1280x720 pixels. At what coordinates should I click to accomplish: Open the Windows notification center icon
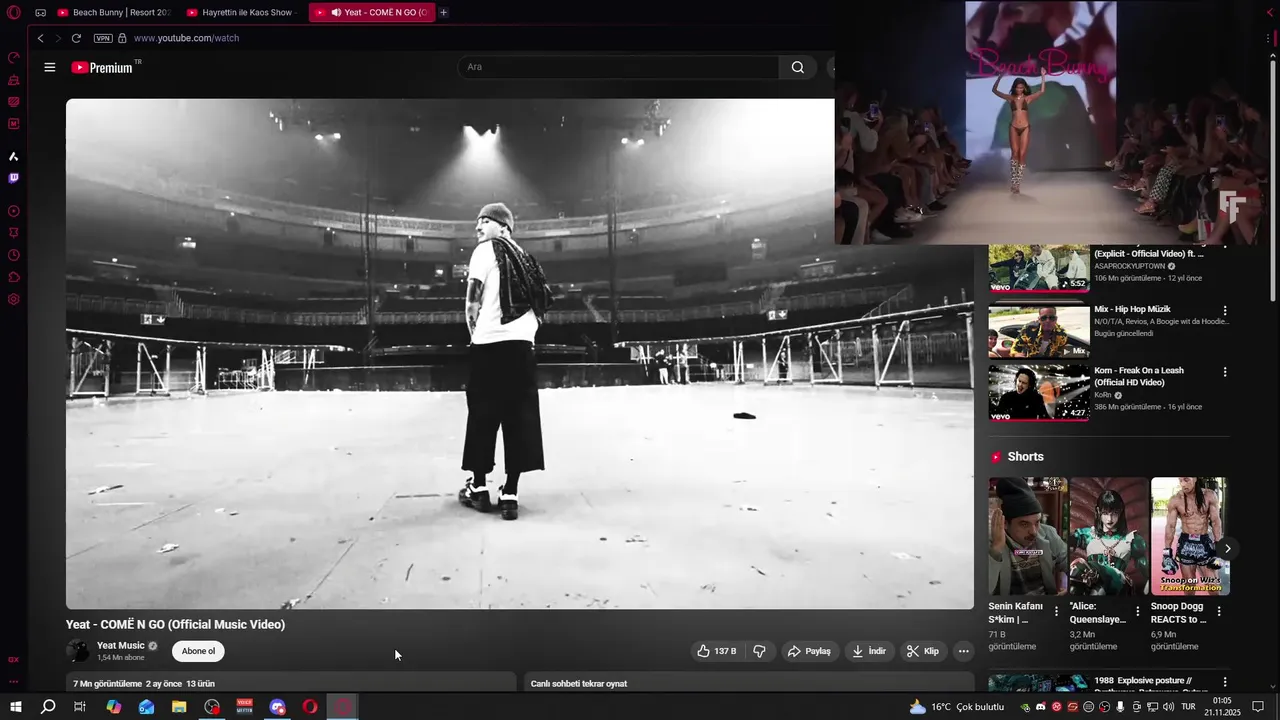click(x=1258, y=707)
